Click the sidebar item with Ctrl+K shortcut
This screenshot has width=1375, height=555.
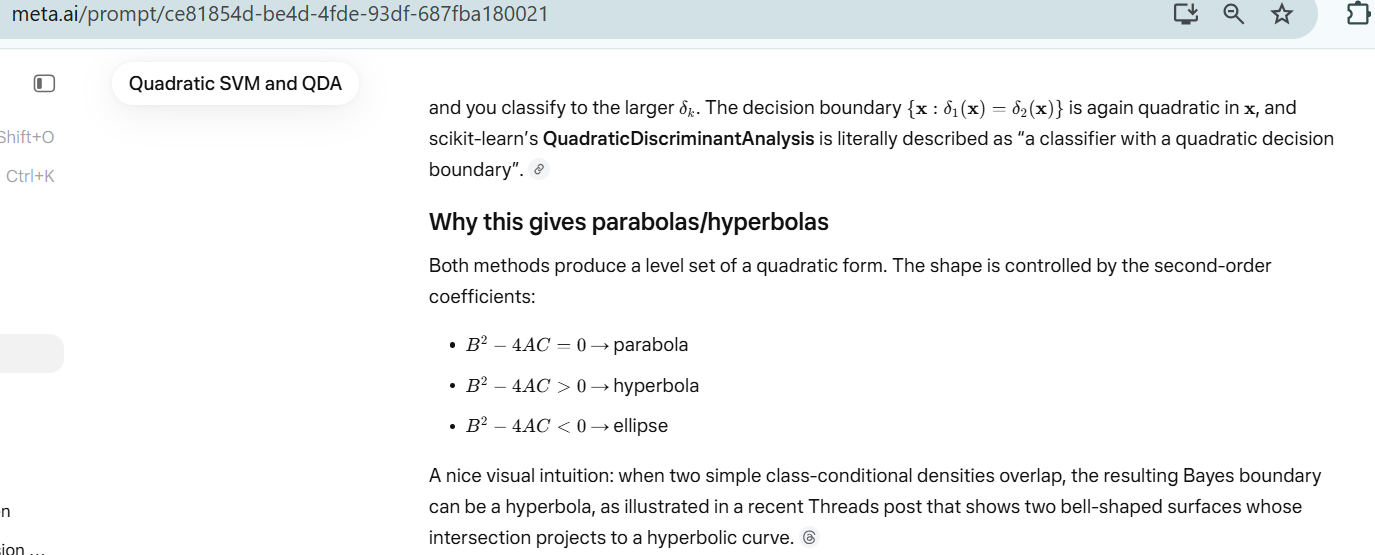click(30, 176)
